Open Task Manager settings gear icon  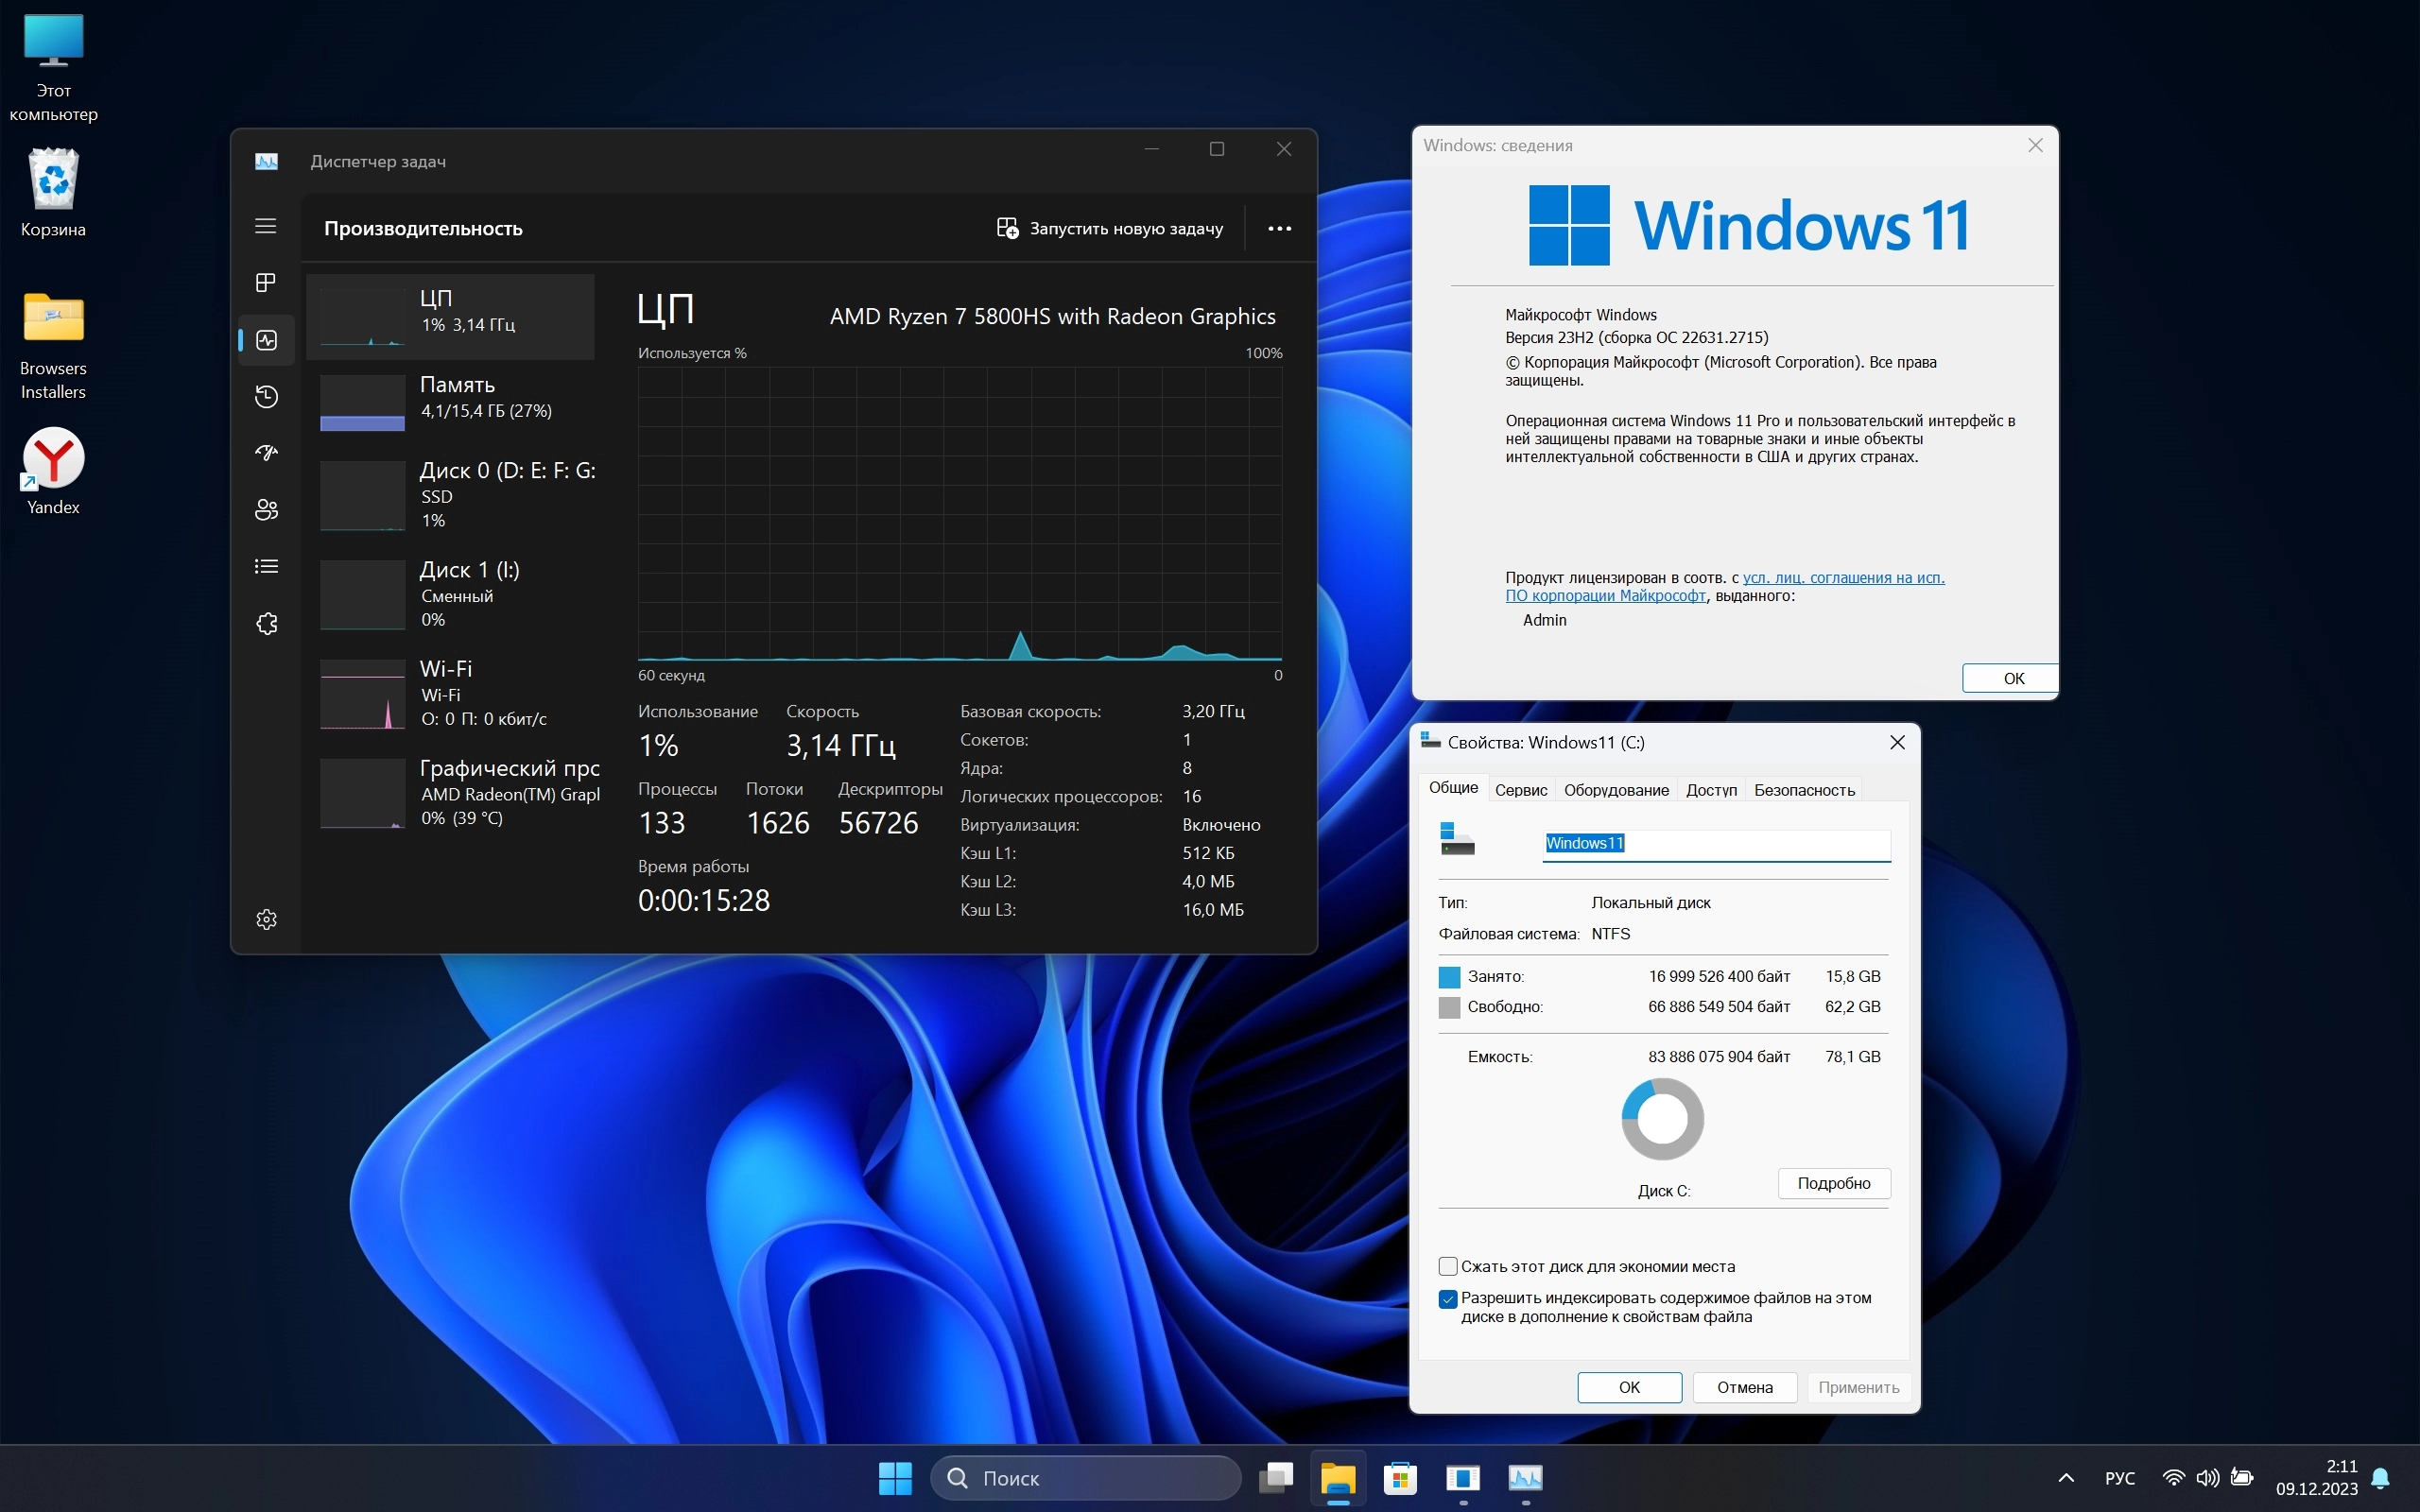(266, 919)
